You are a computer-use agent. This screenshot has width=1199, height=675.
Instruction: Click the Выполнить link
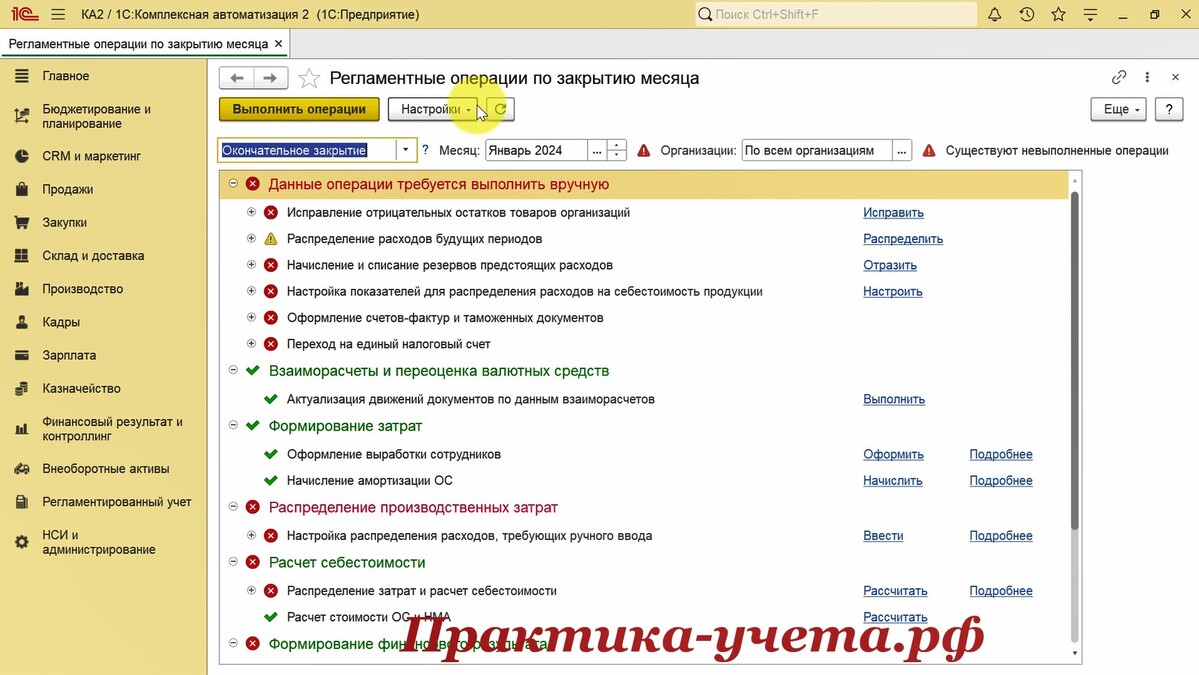894,399
